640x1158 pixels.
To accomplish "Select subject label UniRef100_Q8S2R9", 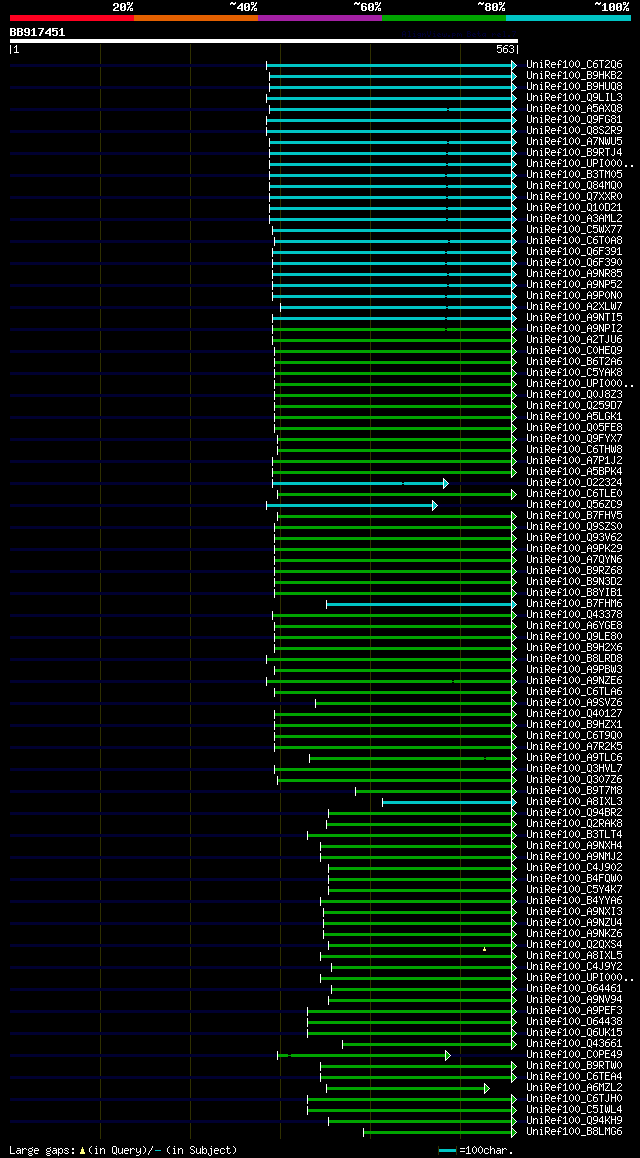I will click(574, 131).
